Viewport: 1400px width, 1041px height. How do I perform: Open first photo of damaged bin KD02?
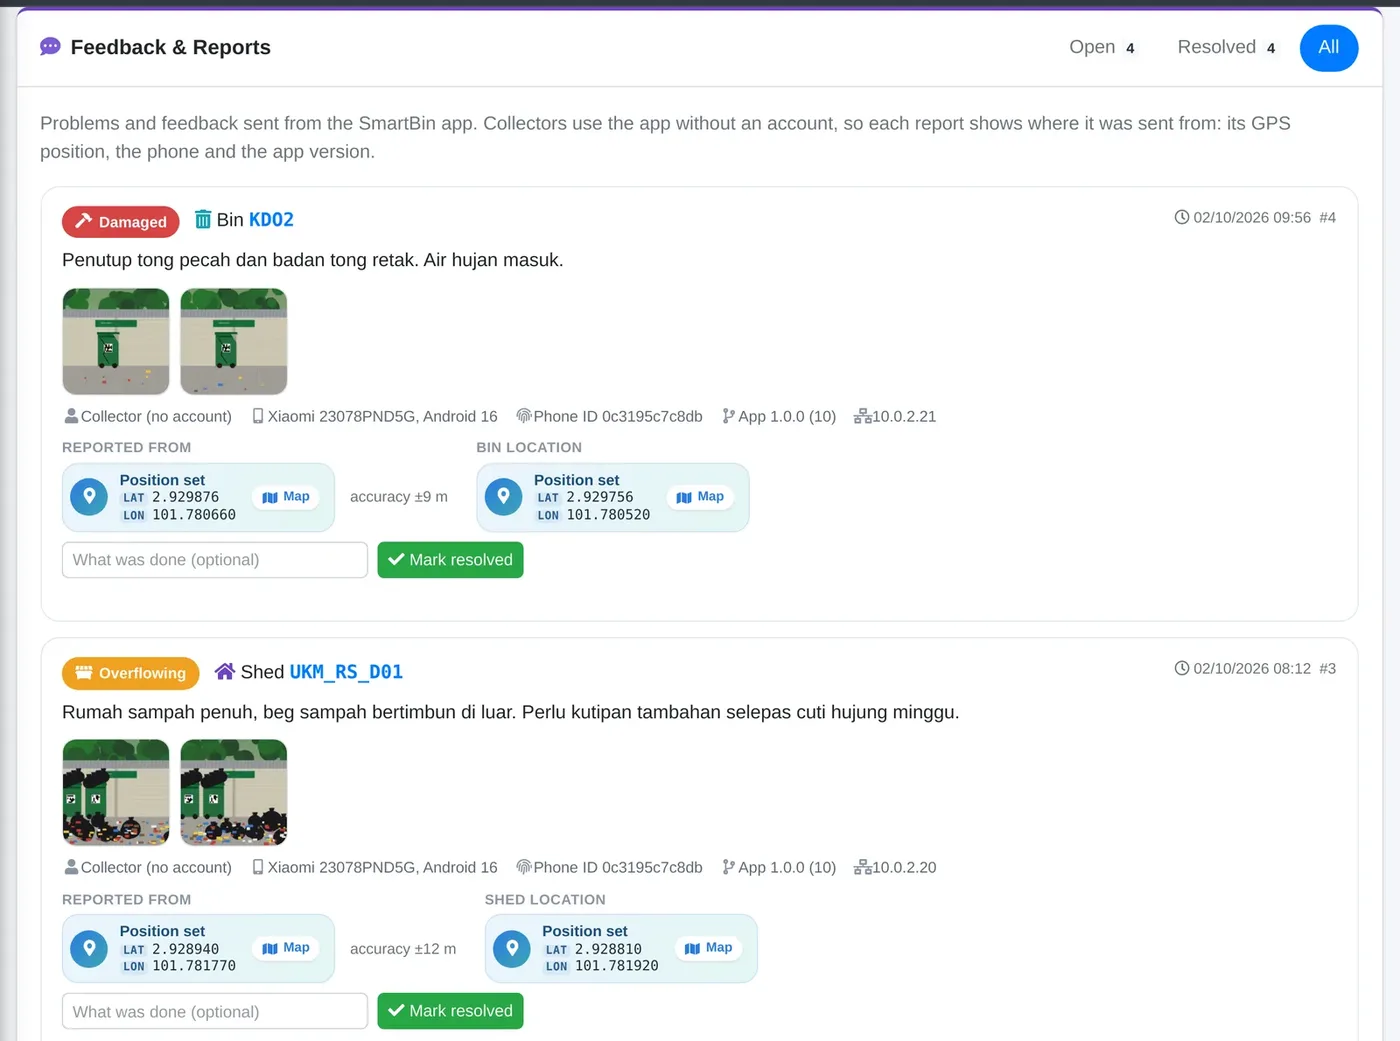point(116,341)
